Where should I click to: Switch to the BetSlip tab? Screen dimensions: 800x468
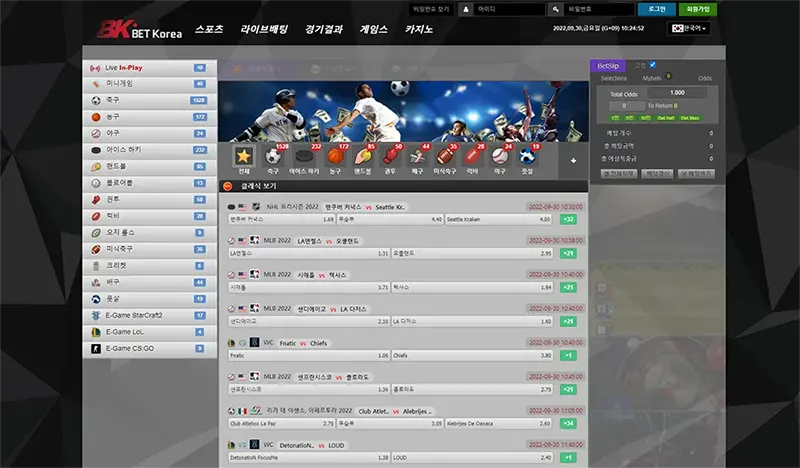pos(608,66)
